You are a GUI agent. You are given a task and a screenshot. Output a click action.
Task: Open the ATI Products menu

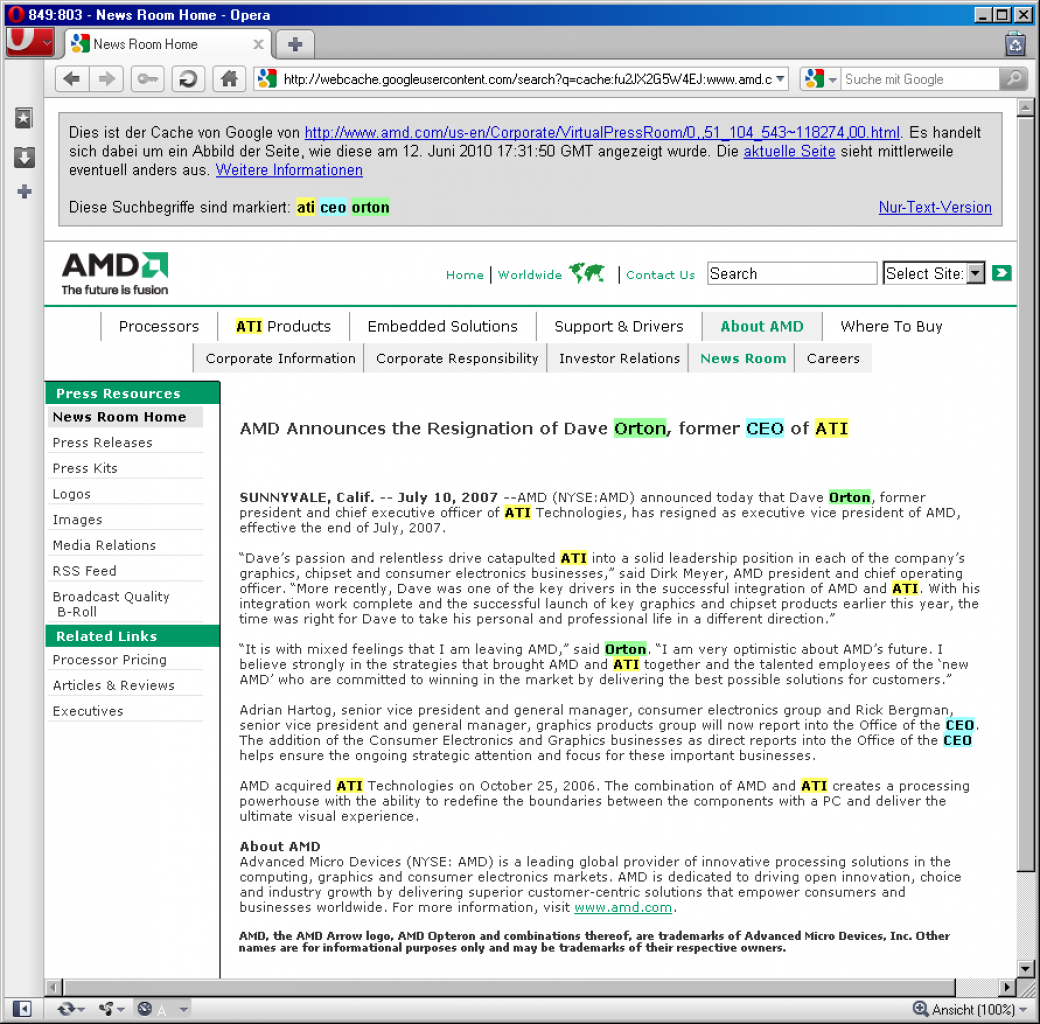tap(283, 326)
